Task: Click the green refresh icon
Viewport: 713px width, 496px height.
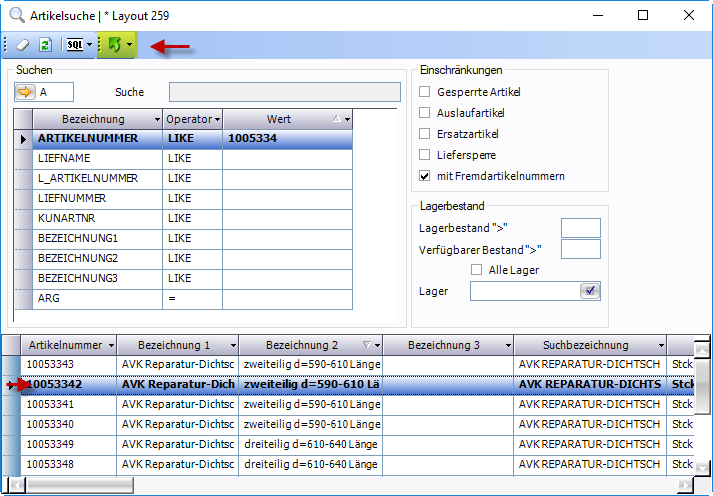Action: pyautogui.click(x=45, y=45)
